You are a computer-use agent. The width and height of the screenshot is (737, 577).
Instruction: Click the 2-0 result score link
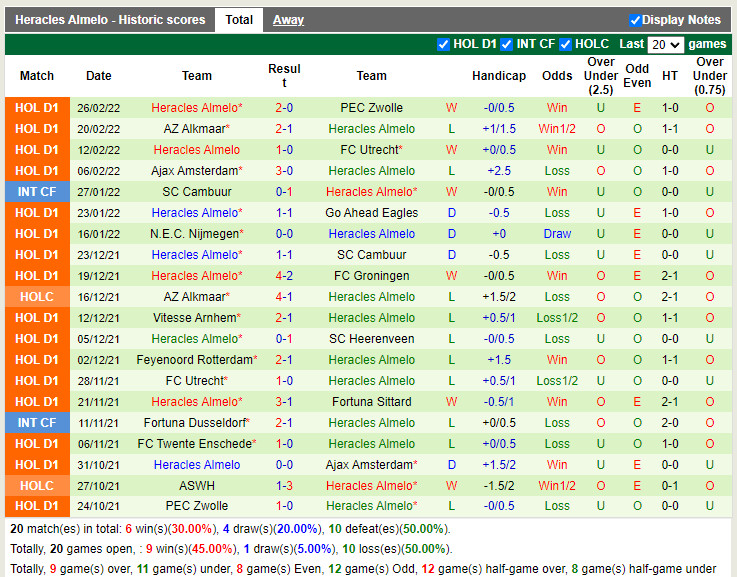[284, 108]
